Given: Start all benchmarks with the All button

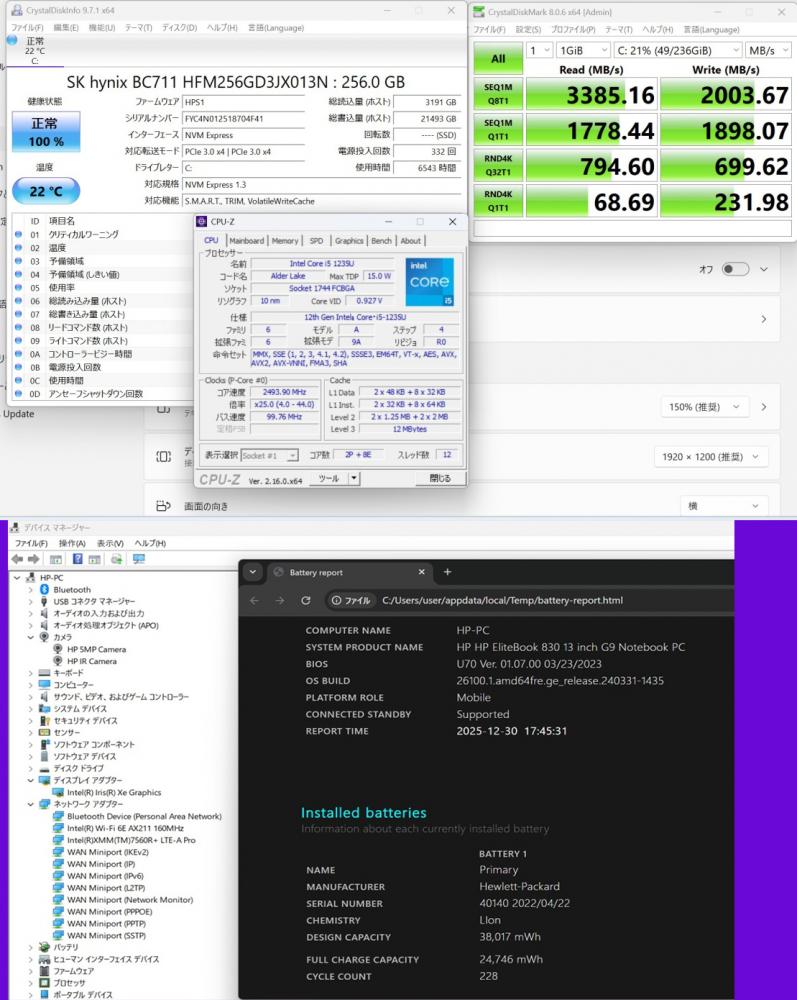Looking at the screenshot, I should coord(498,58).
